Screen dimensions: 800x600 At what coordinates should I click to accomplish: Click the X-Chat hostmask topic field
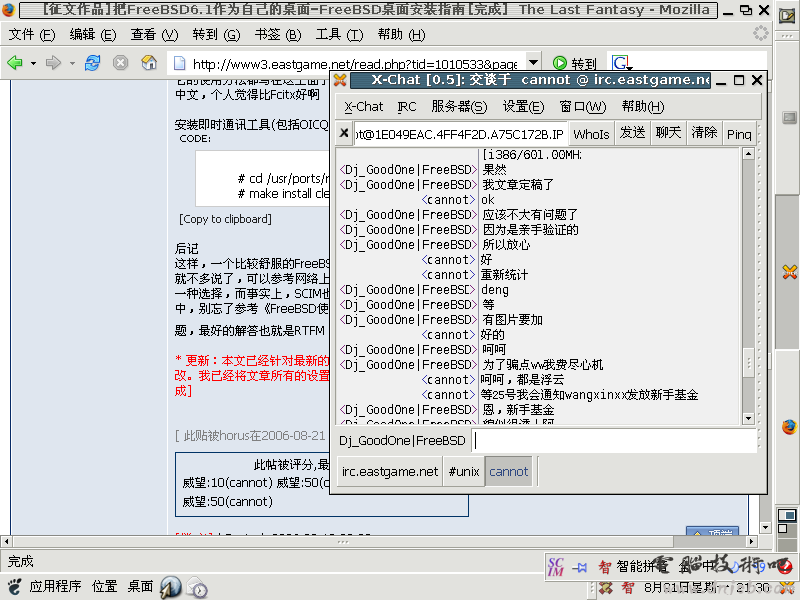point(460,134)
